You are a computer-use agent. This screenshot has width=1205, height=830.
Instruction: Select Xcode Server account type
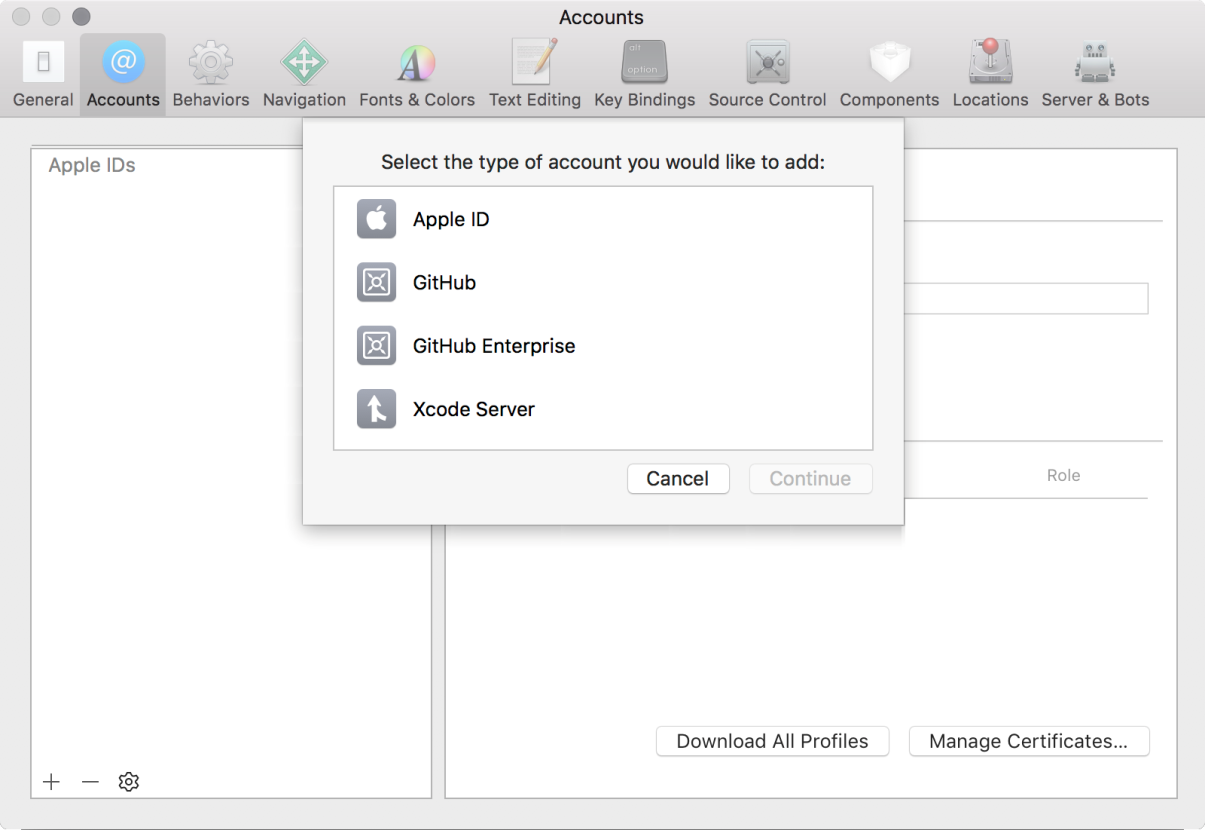pyautogui.click(x=603, y=409)
